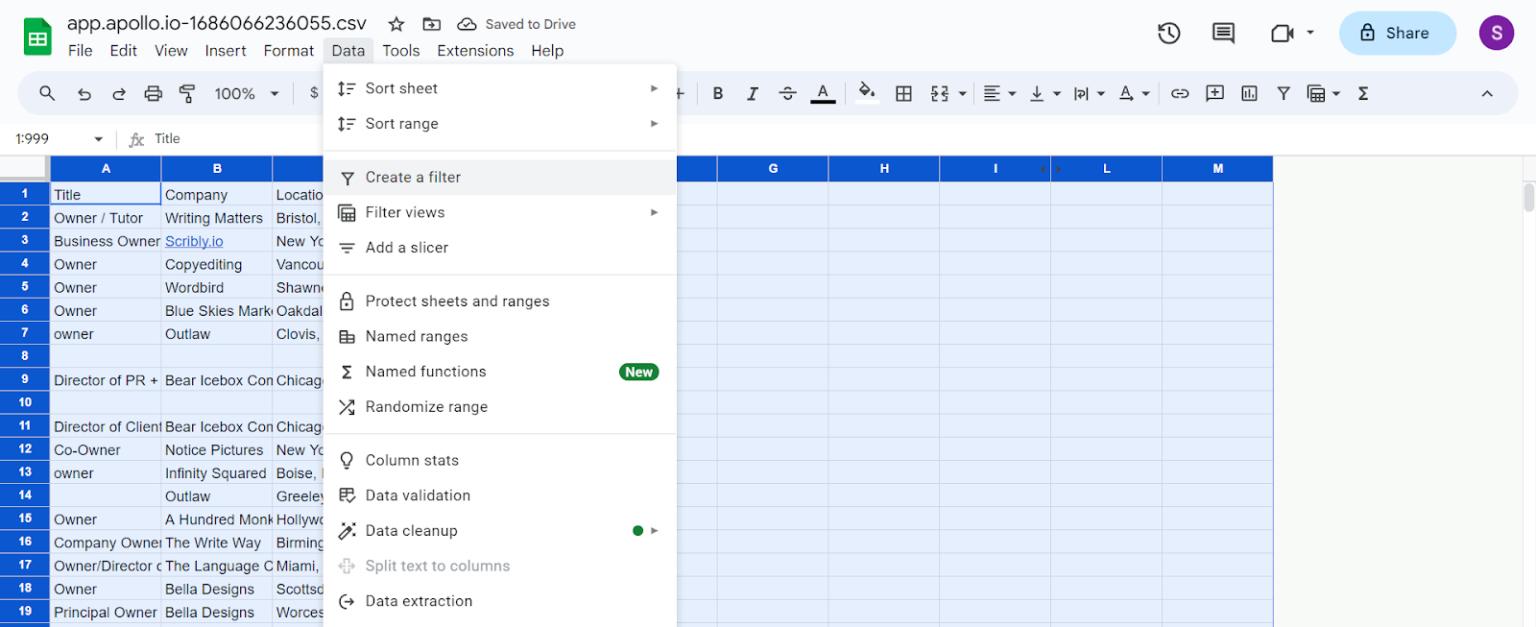Open the functions menu with the sigma icon
1536x627 pixels.
point(1362,93)
